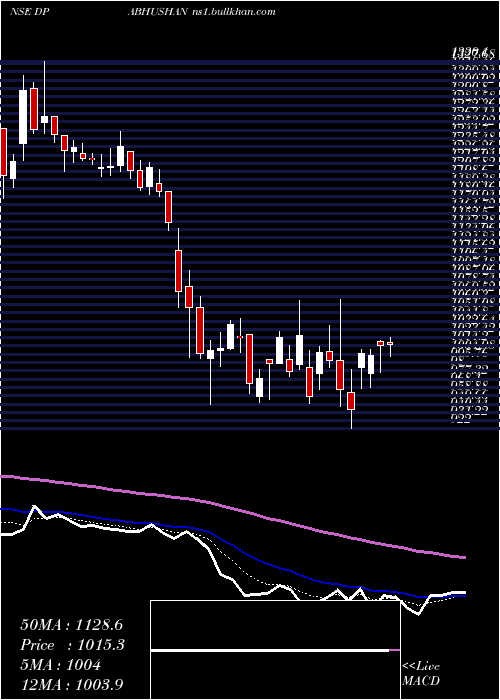
Task: Click the Price : 1015.3 value
Action: (72, 645)
